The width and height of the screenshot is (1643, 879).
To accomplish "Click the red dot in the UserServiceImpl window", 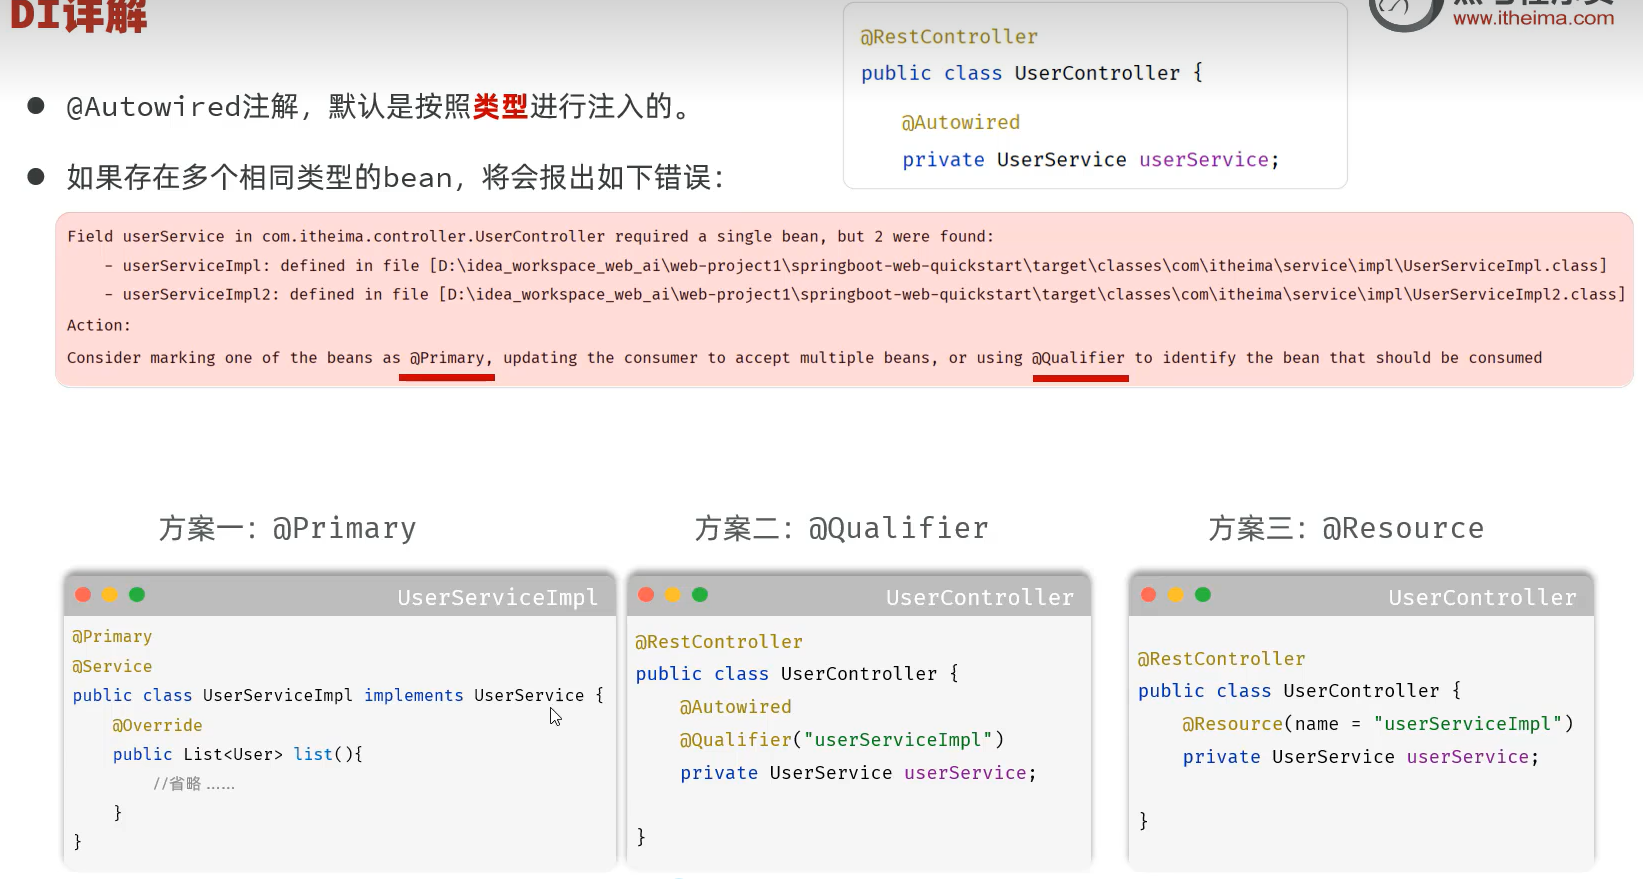I will (x=83, y=595).
